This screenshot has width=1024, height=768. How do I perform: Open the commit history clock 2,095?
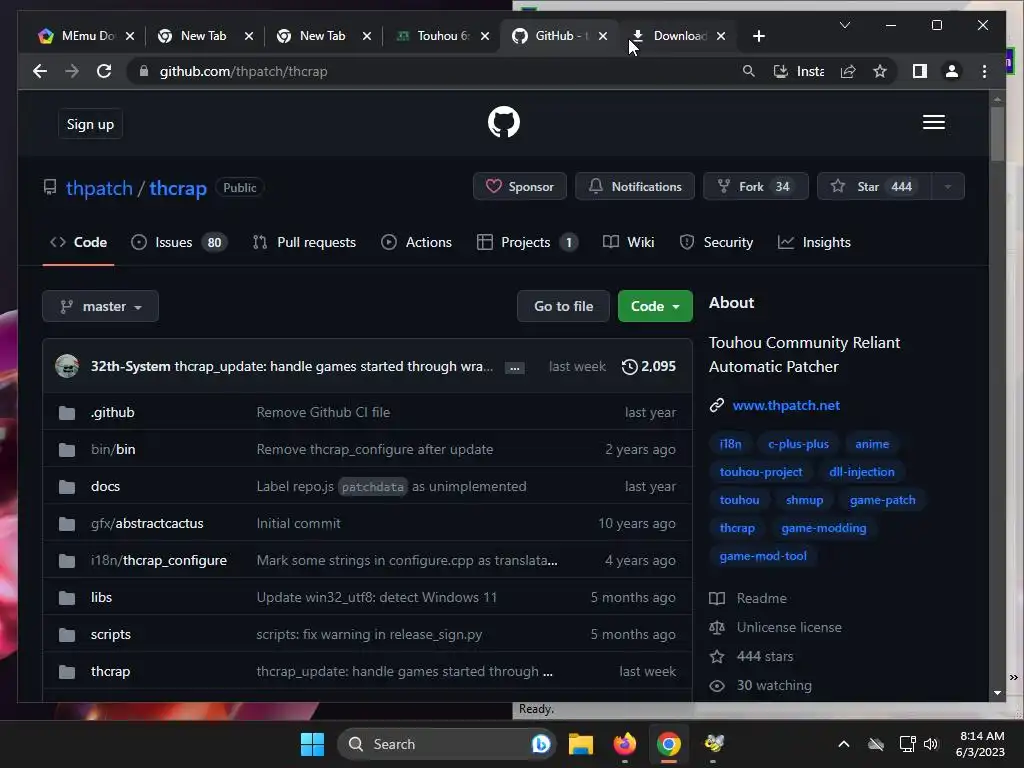coord(648,366)
